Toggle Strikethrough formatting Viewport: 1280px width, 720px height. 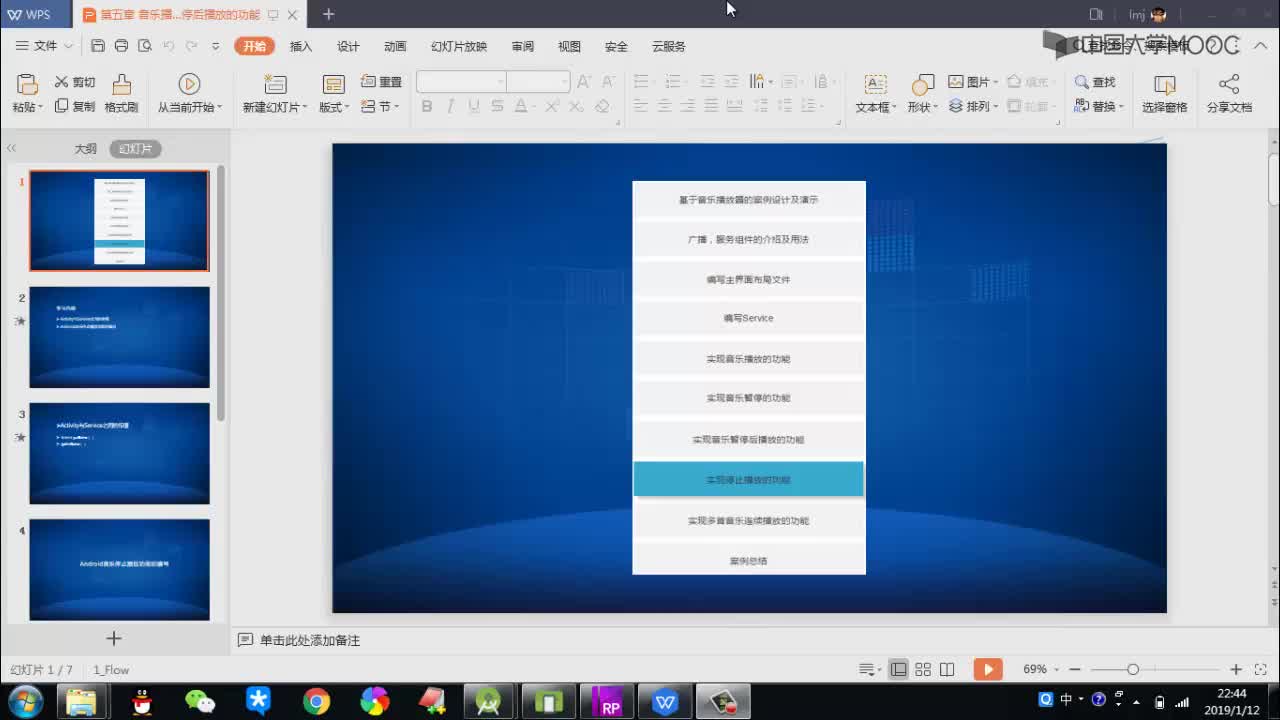[497, 106]
